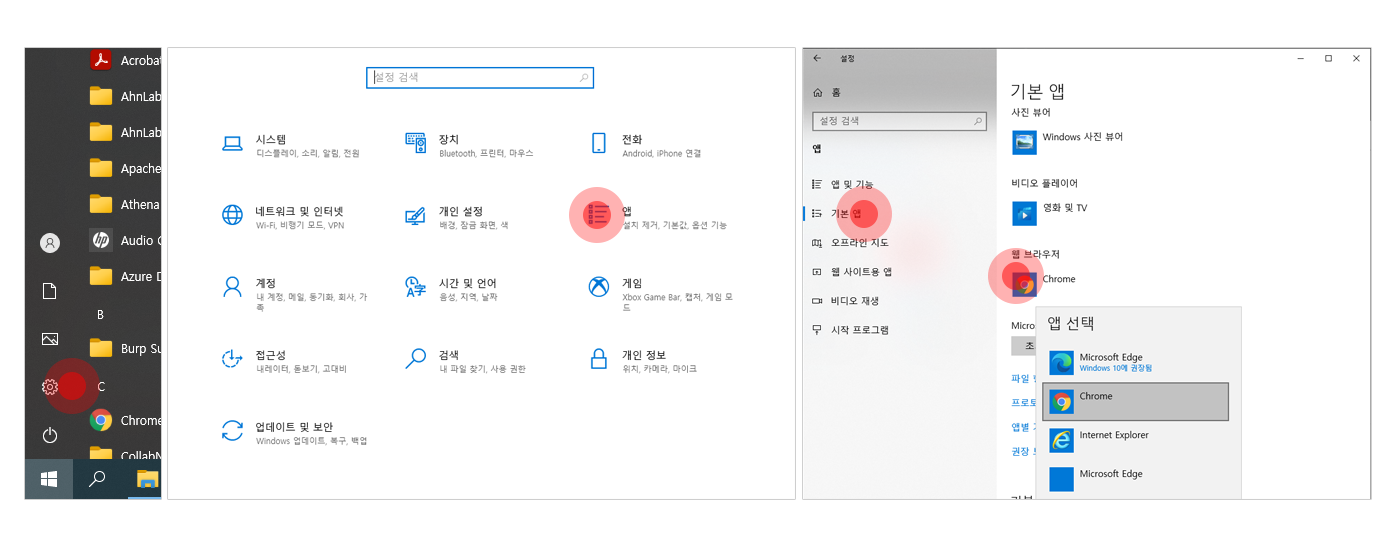Image resolution: width=1400 pixels, height=543 pixels.
Task: Open the 계정 settings category
Action: point(296,295)
